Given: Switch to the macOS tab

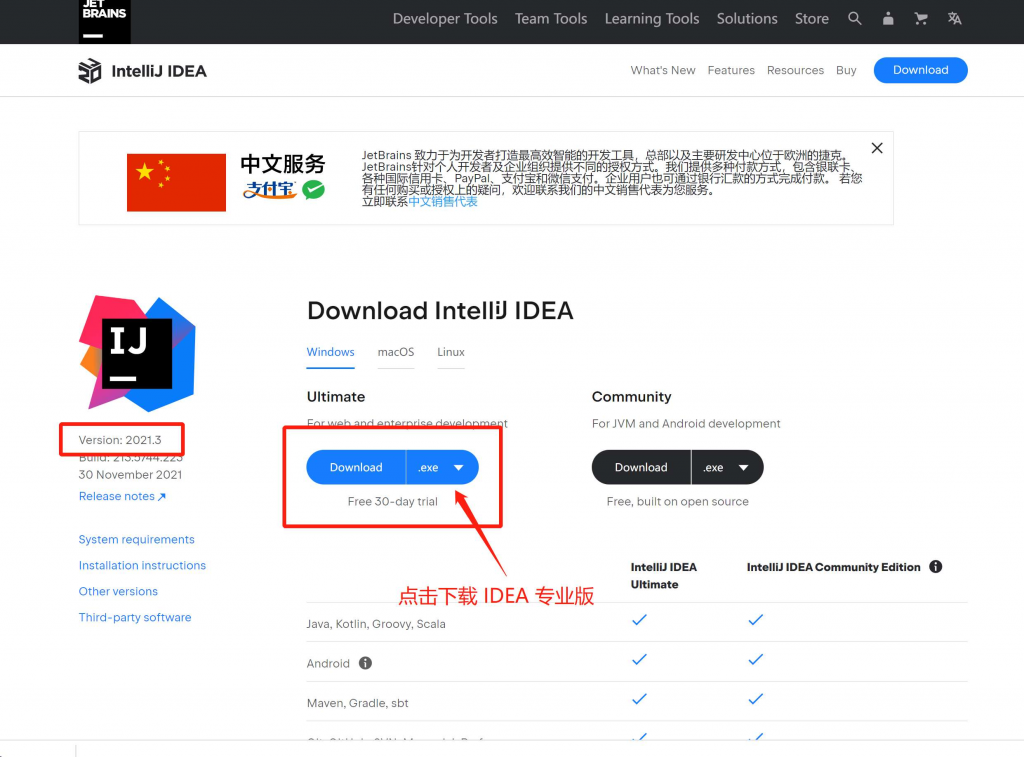Looking at the screenshot, I should coord(396,352).
